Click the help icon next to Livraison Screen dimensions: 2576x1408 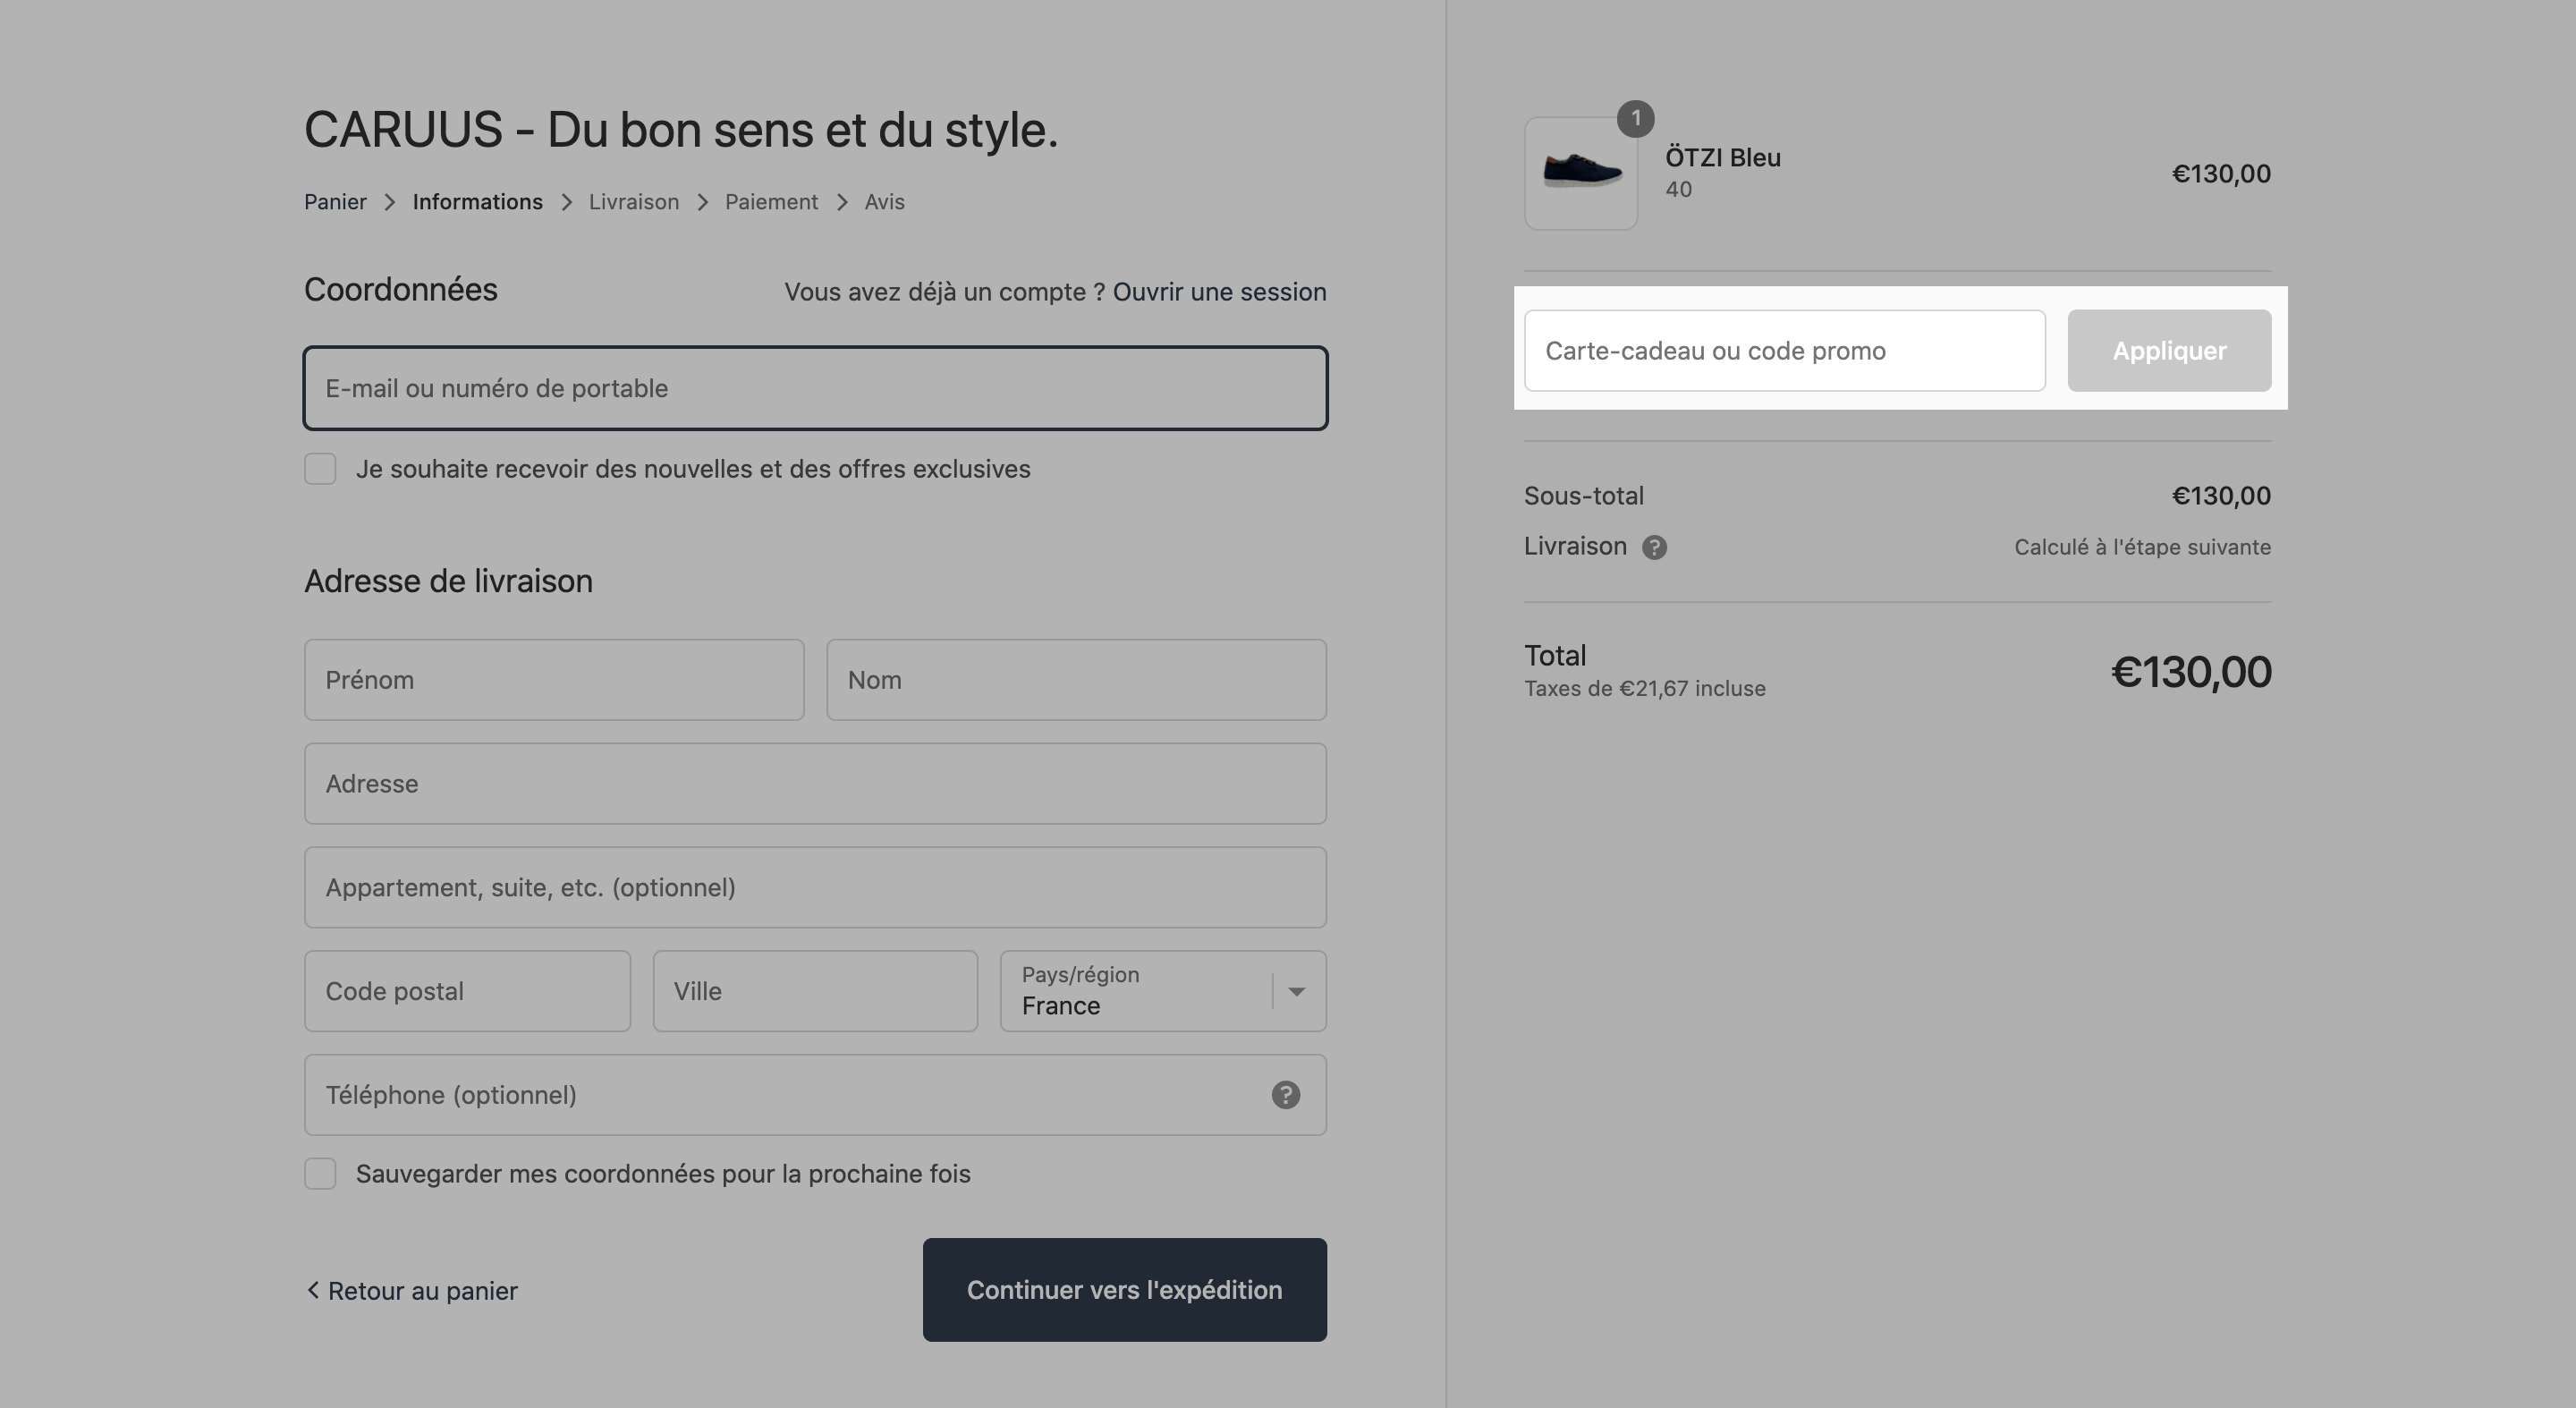[1654, 547]
